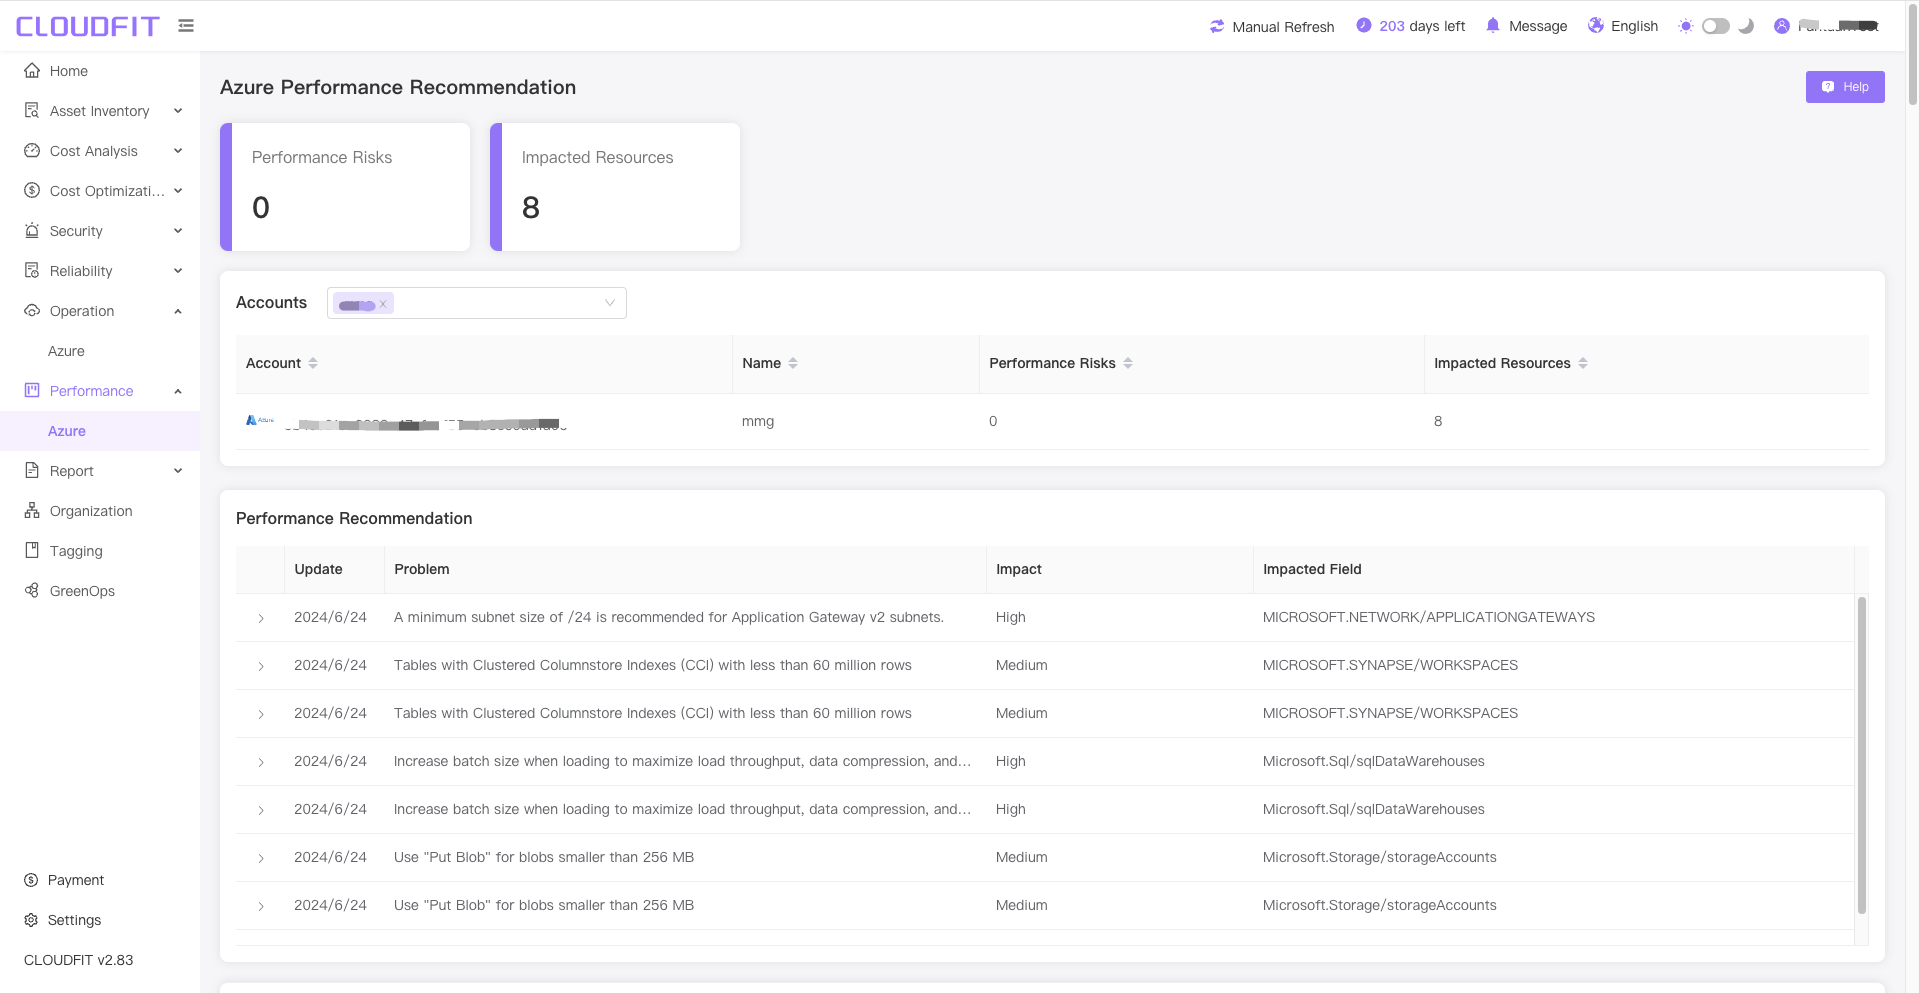Expand Cost Analysis menu chevron
The height and width of the screenshot is (993, 1919).
point(178,151)
